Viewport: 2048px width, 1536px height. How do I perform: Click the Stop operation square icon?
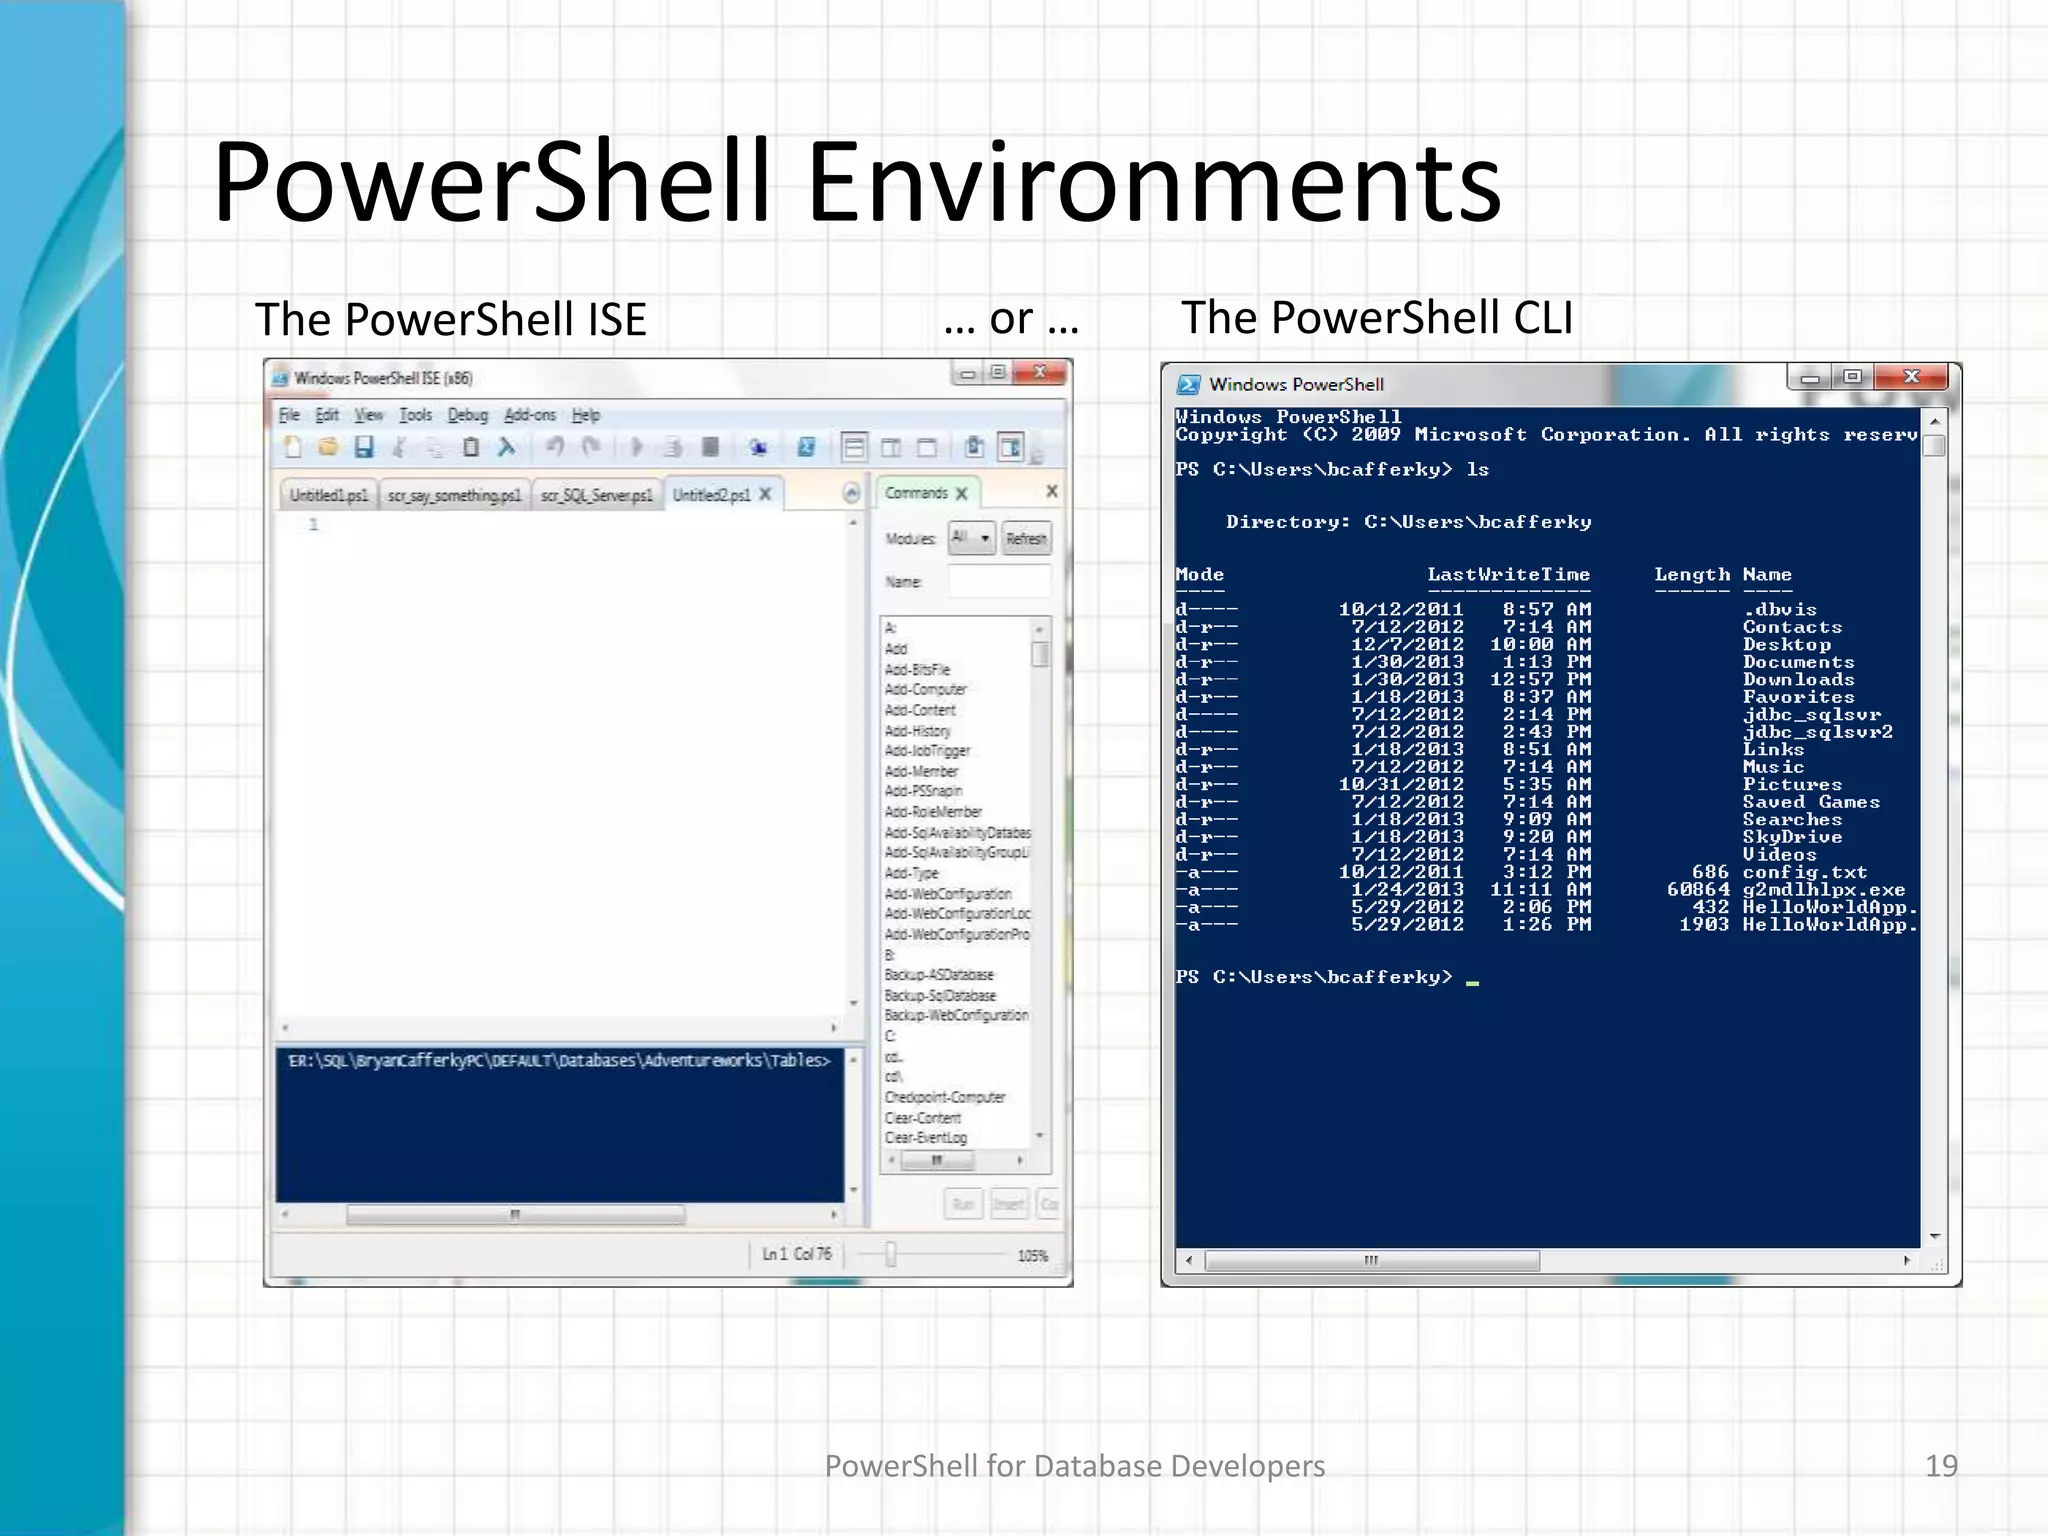[x=710, y=448]
